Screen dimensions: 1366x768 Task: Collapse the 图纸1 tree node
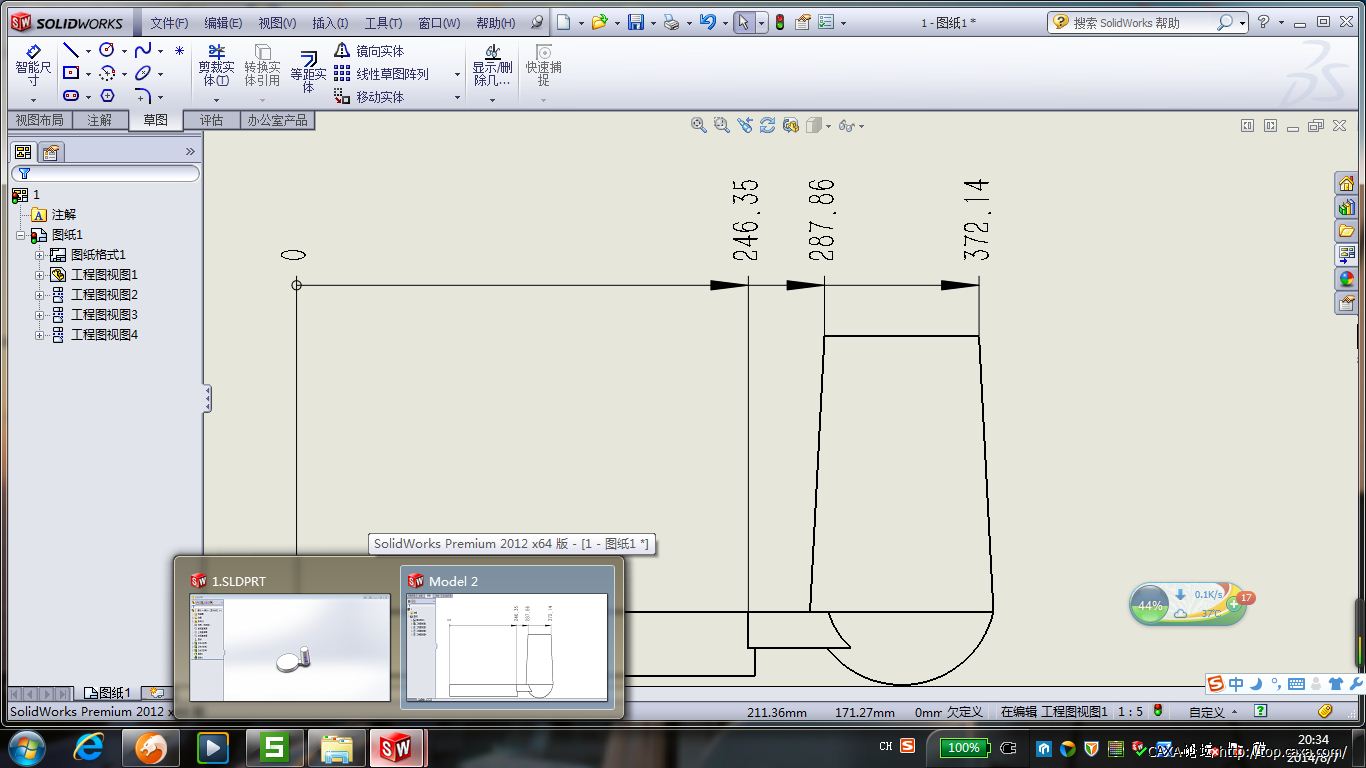tap(20, 235)
